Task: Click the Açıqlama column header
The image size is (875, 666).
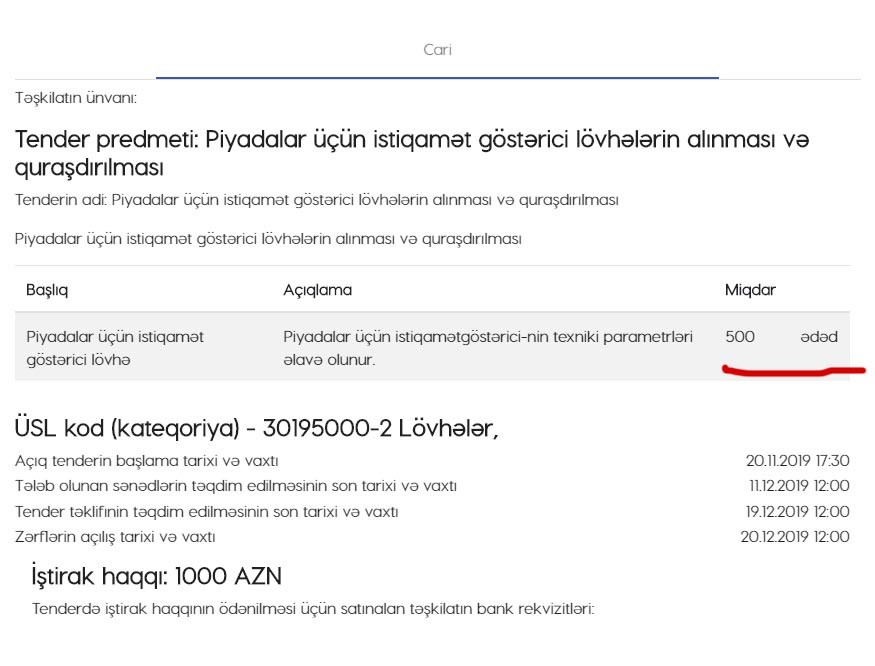Action: [317, 290]
